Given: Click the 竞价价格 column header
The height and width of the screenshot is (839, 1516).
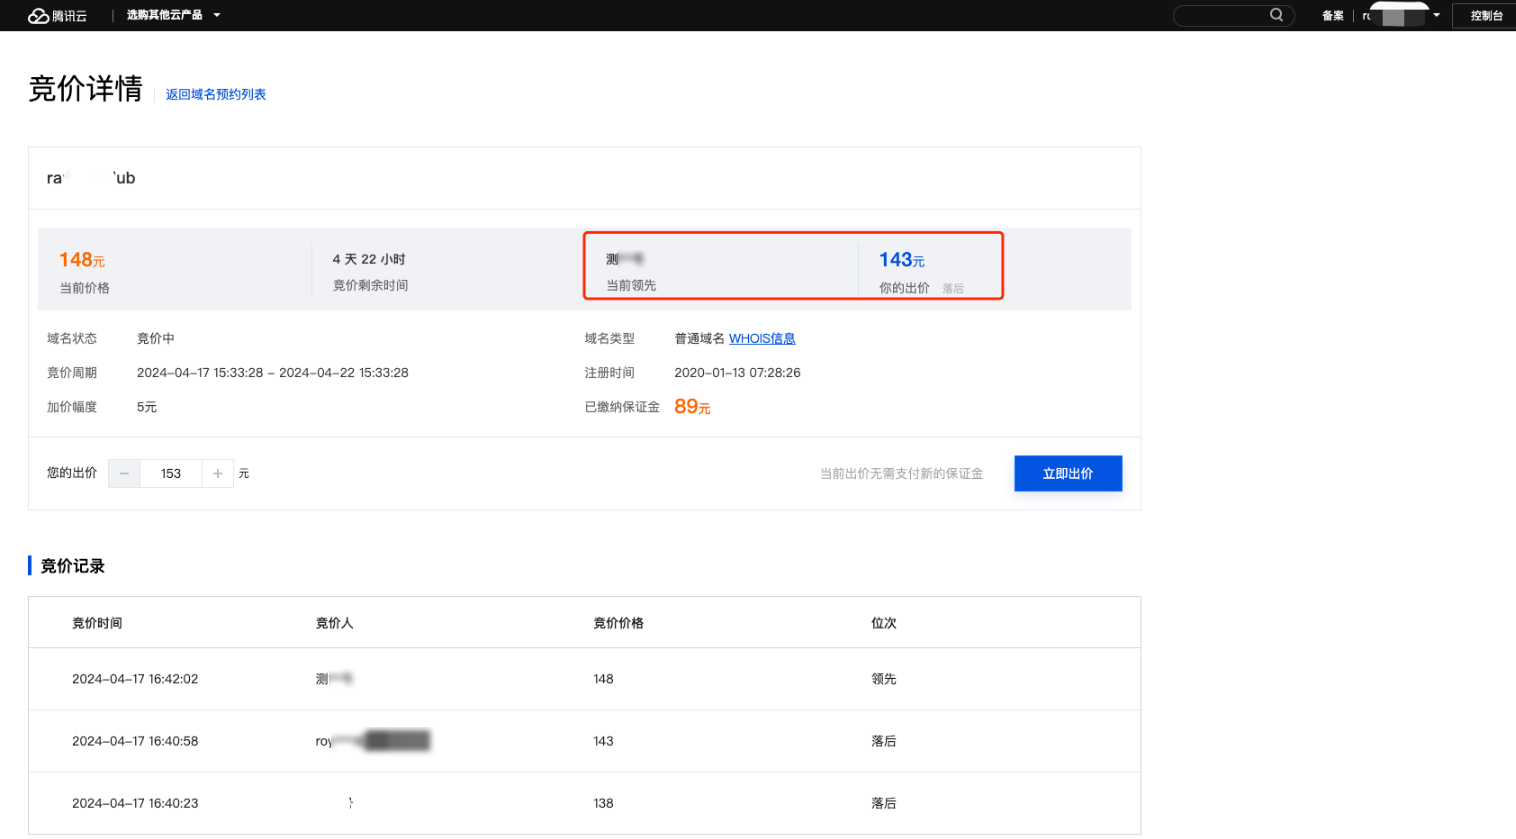Looking at the screenshot, I should 618,623.
